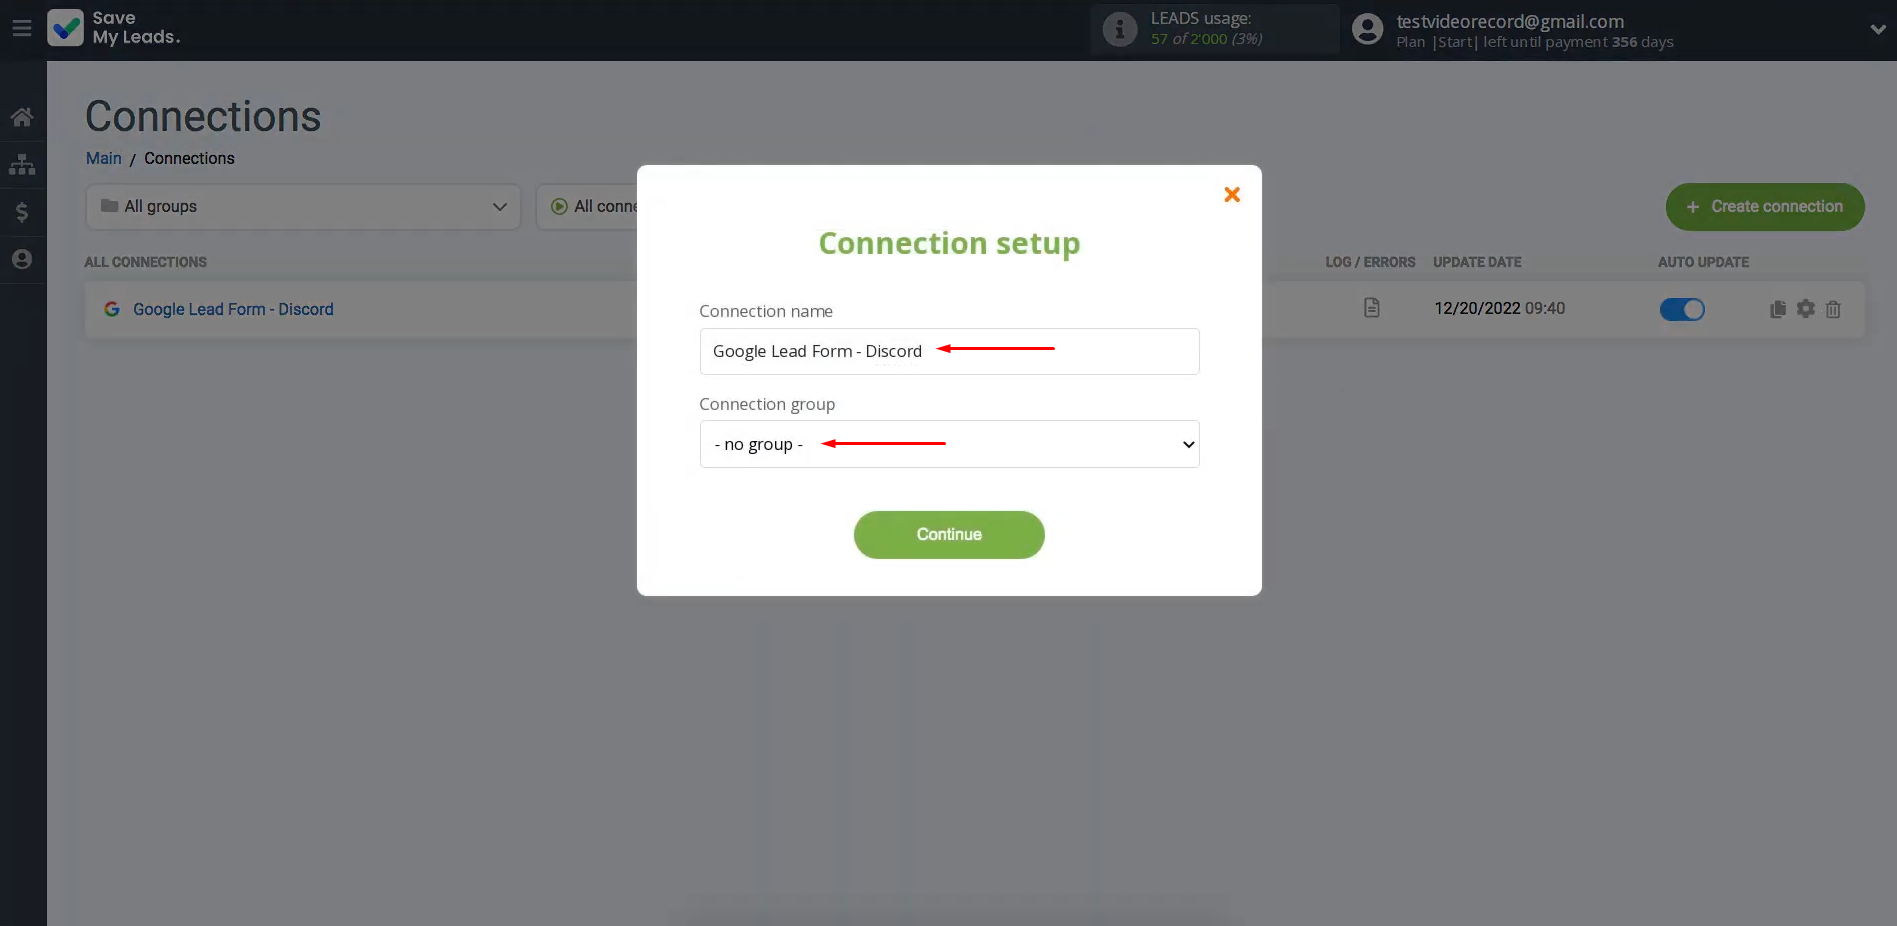Open the Google Lead Form - Discord connection
The width and height of the screenshot is (1897, 926).
pyautogui.click(x=233, y=310)
